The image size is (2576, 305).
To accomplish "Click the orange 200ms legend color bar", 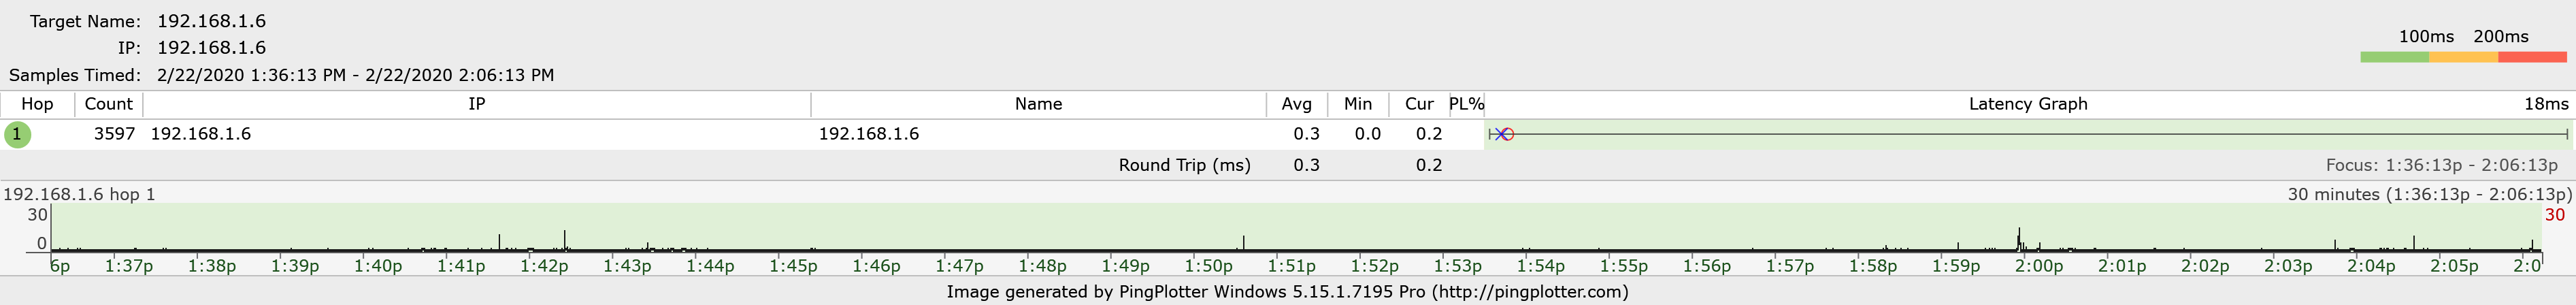I will pos(2463,57).
